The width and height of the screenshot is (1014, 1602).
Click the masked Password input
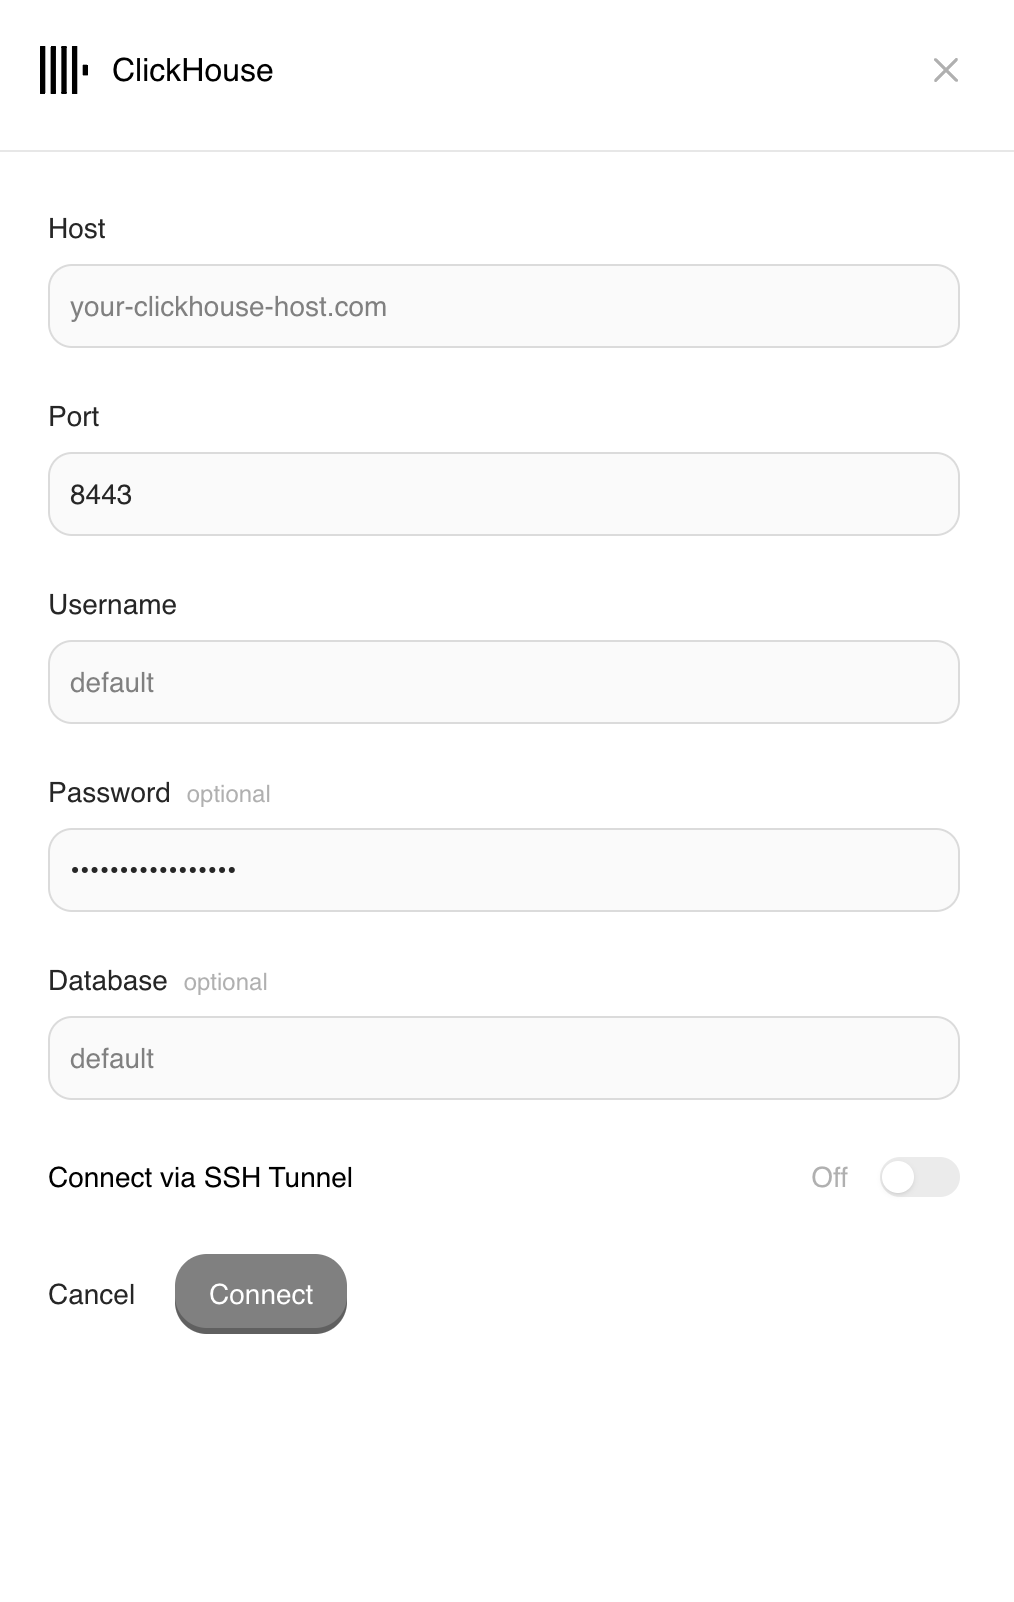click(x=504, y=870)
